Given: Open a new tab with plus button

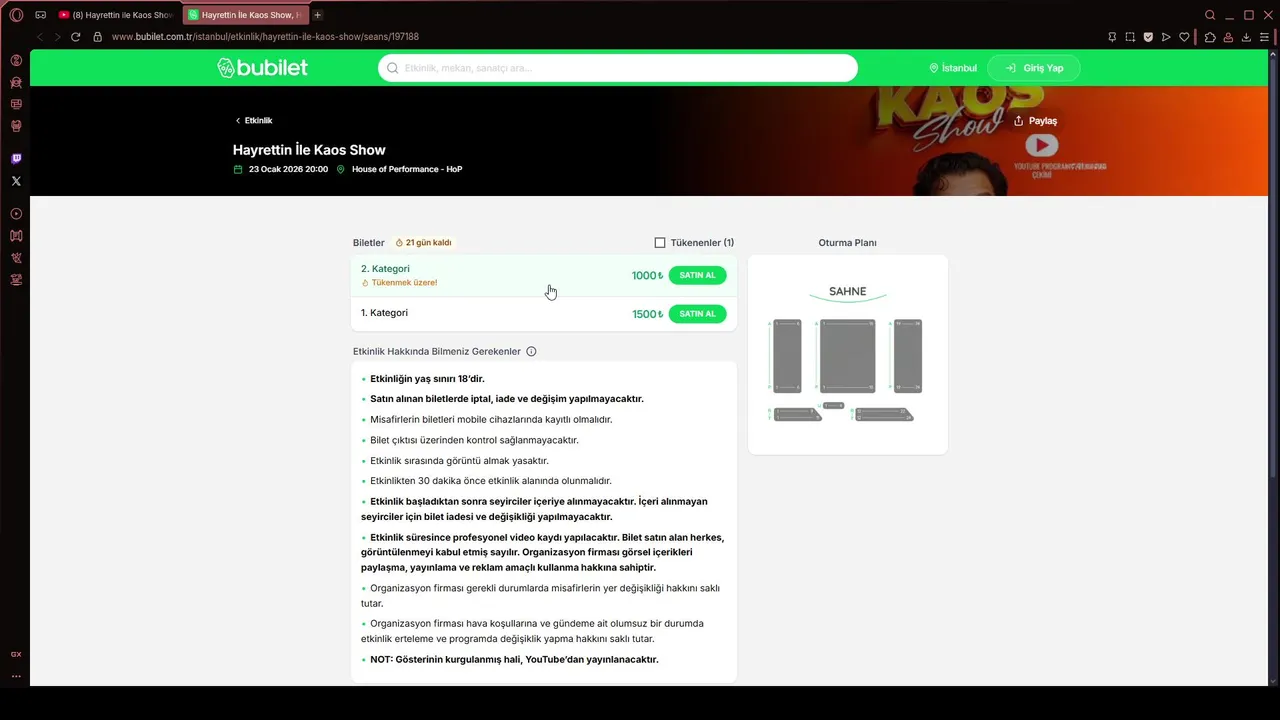Looking at the screenshot, I should [x=318, y=15].
